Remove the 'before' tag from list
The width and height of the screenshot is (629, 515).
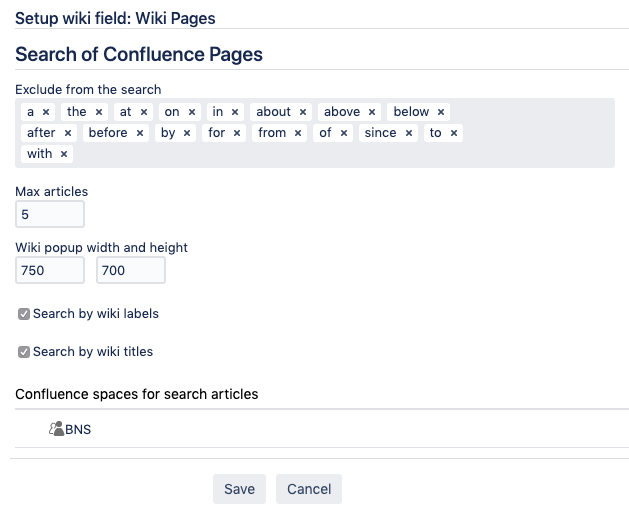140,133
